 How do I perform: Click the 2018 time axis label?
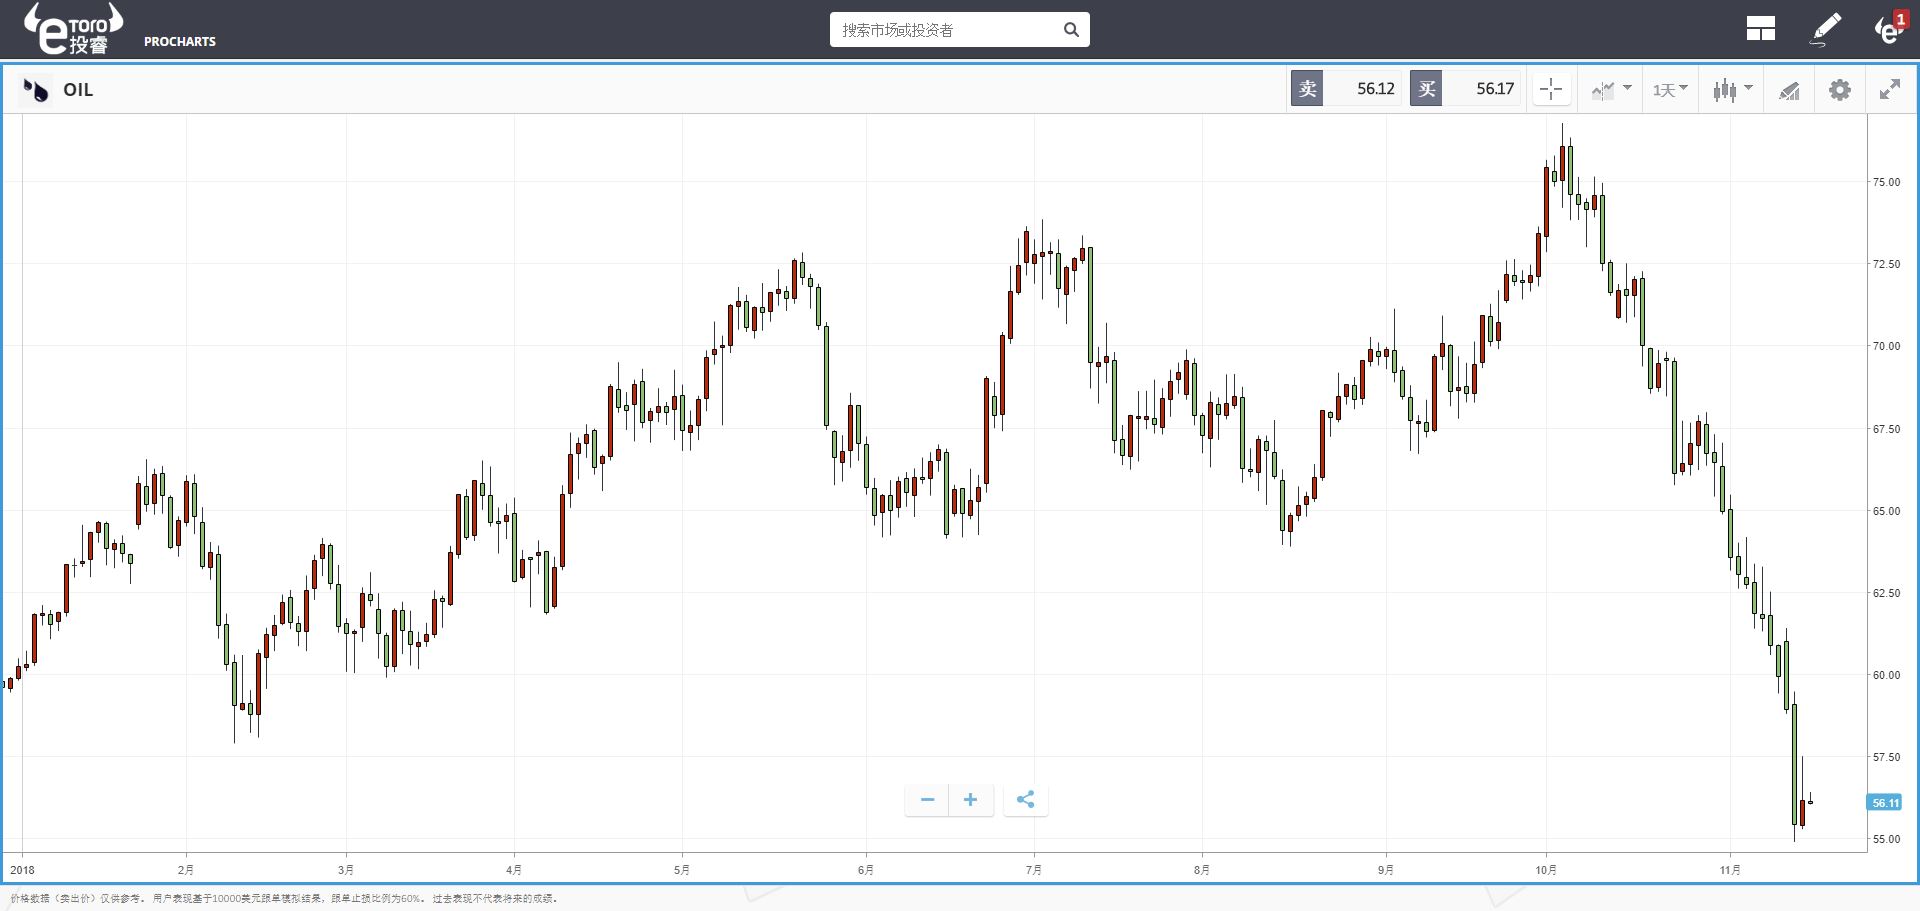coord(22,870)
